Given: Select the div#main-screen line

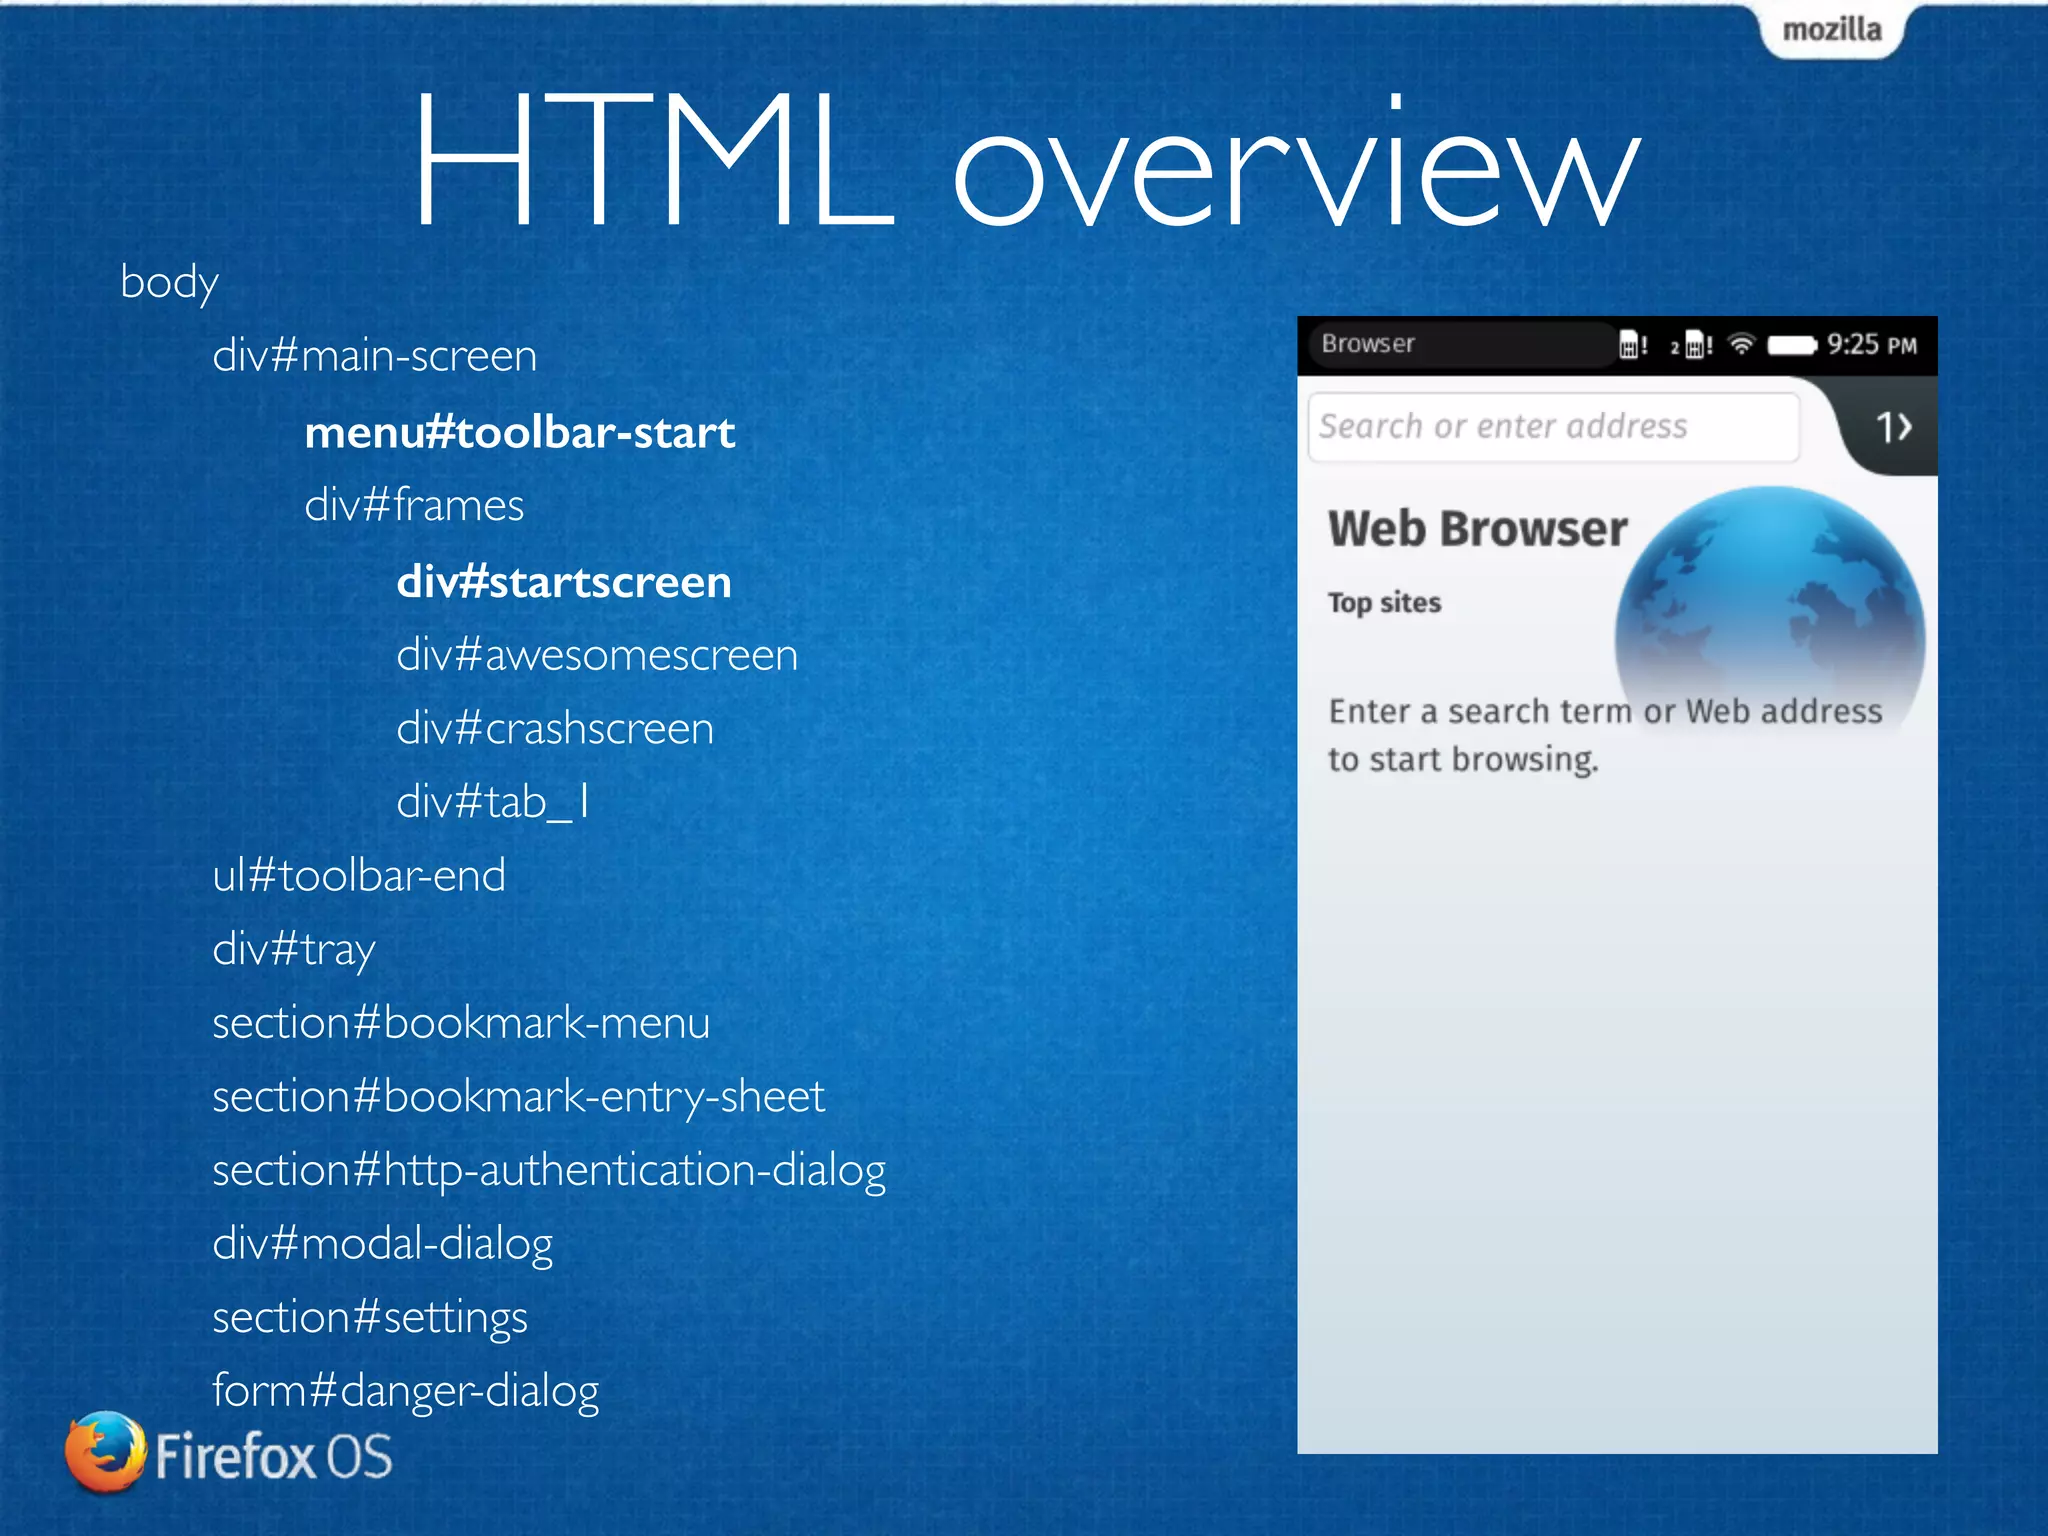Looking at the screenshot, I should click(x=375, y=356).
